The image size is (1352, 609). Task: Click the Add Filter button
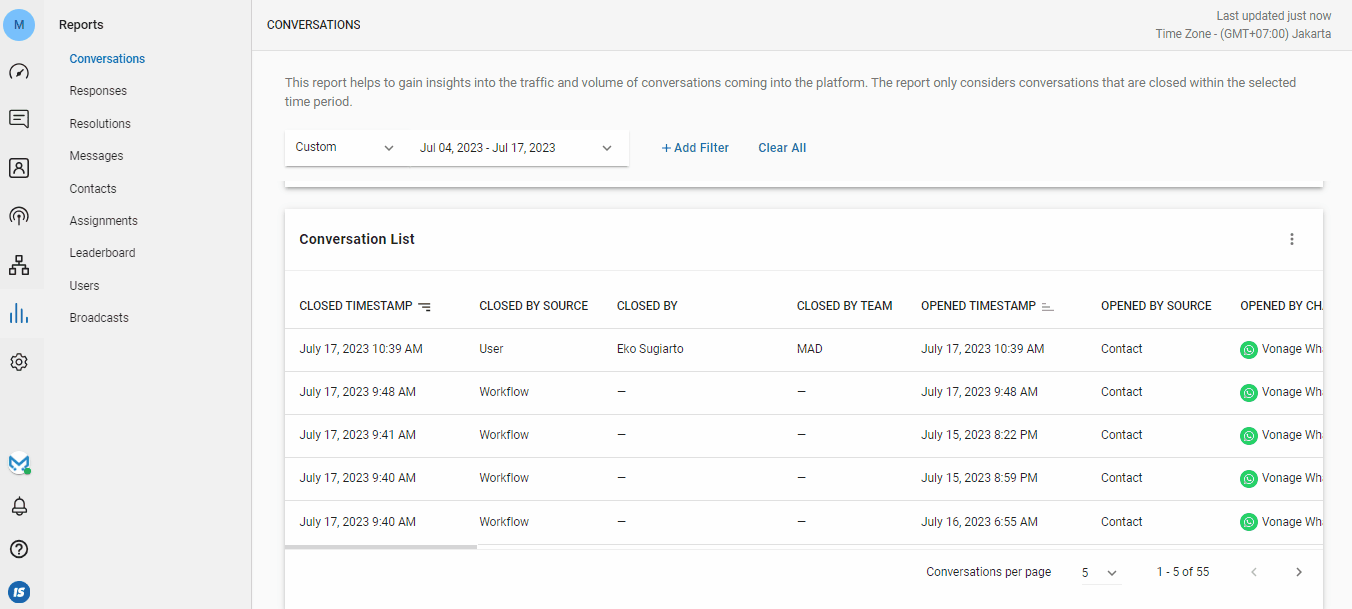coord(695,148)
